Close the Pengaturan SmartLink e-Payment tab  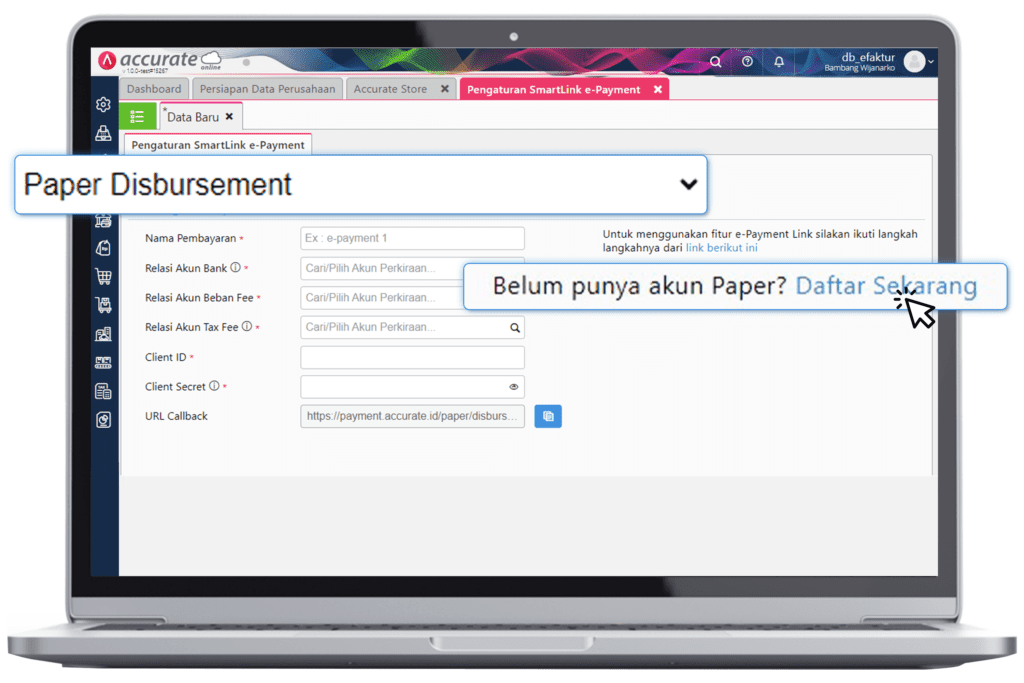click(x=658, y=89)
